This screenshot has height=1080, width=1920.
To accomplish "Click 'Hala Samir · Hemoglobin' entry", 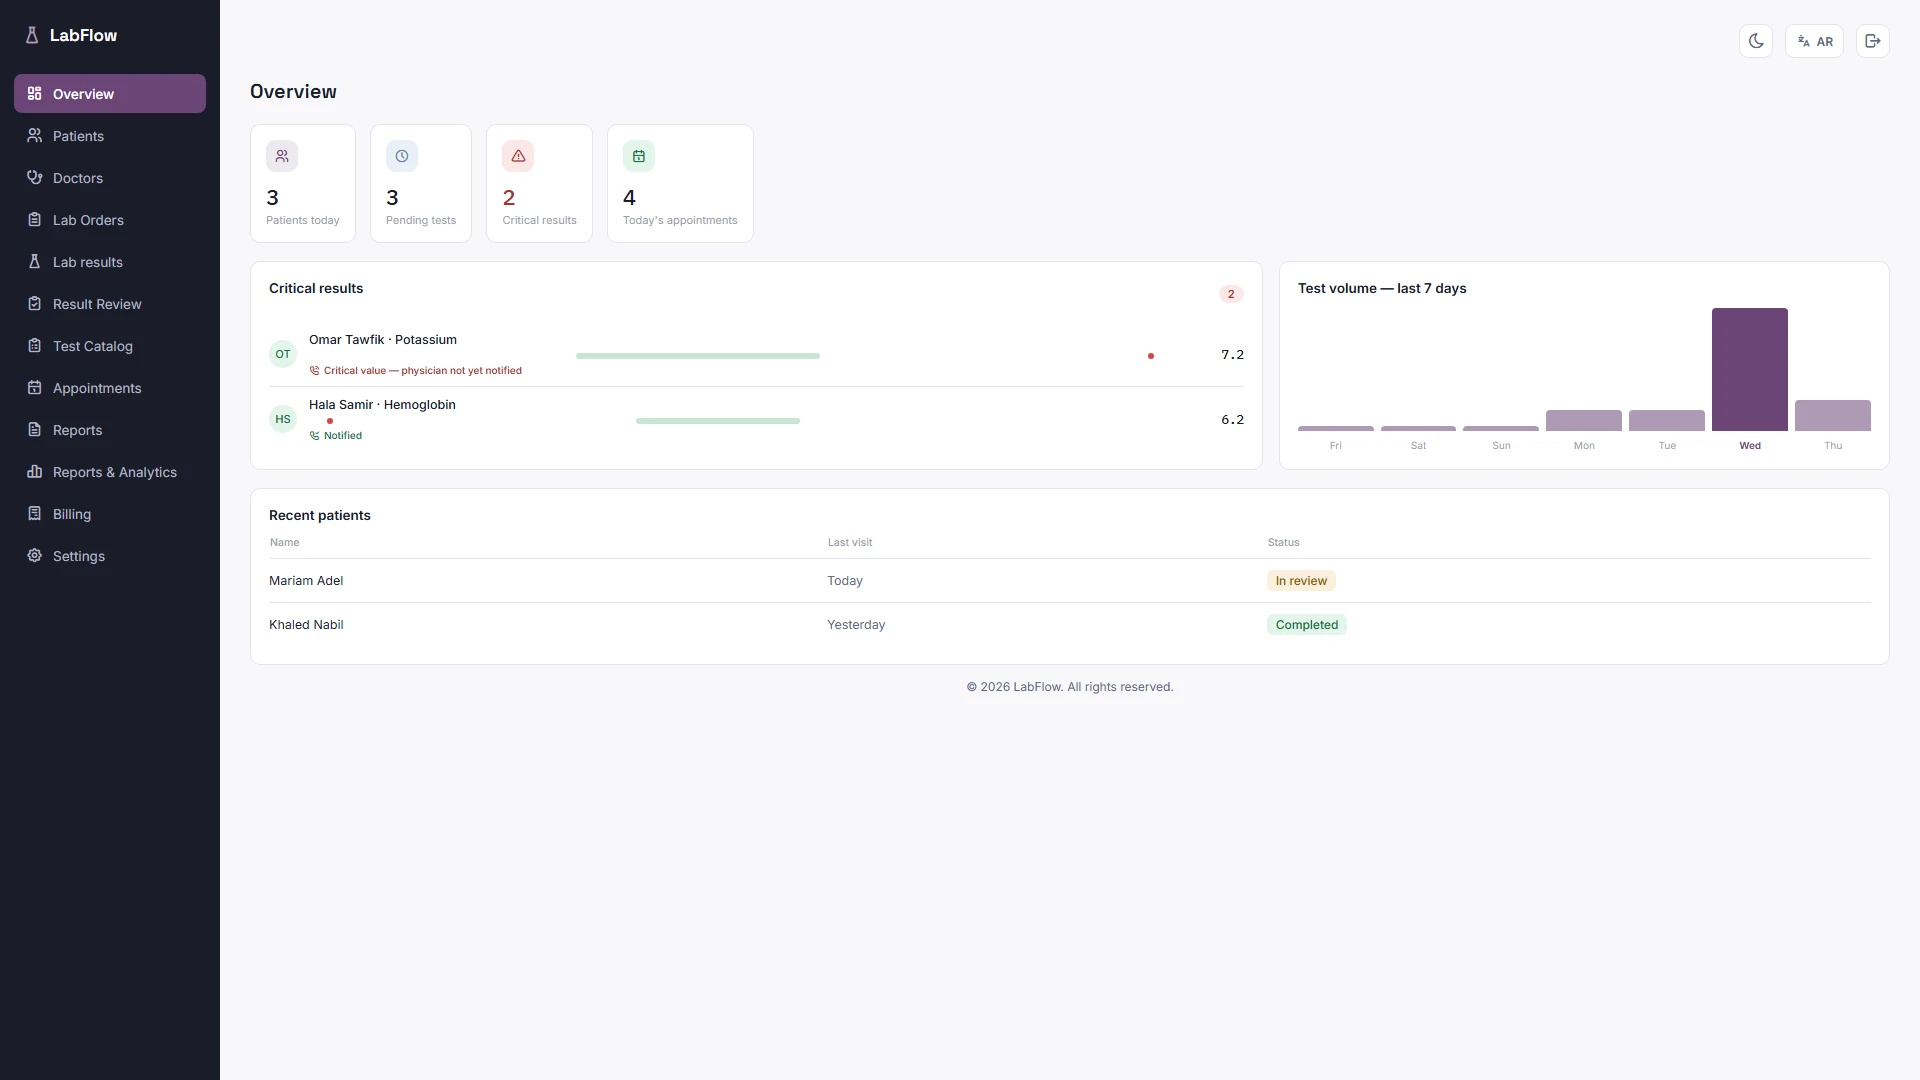I will pyautogui.click(x=382, y=405).
